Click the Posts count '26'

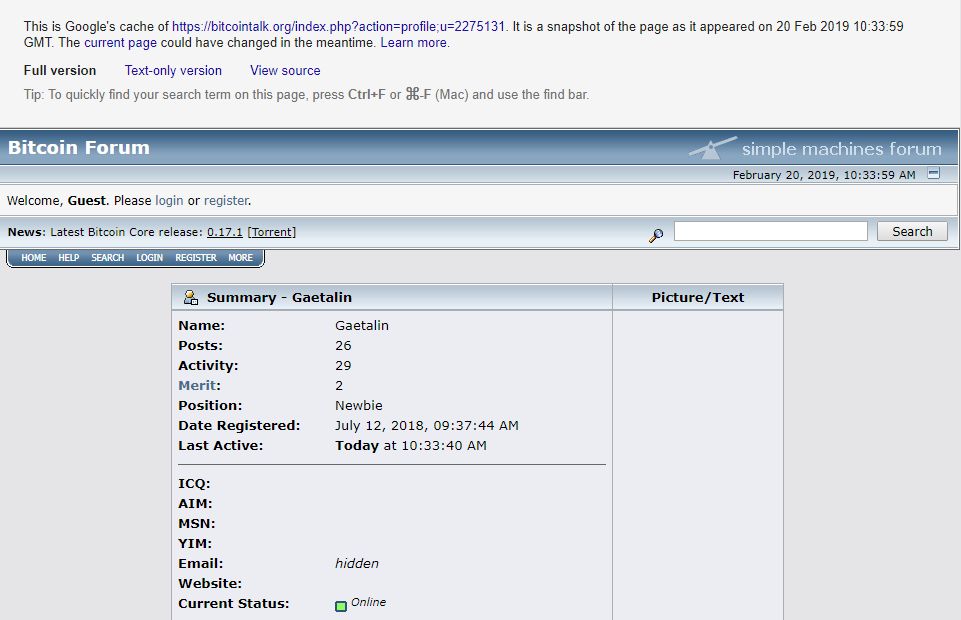(343, 346)
